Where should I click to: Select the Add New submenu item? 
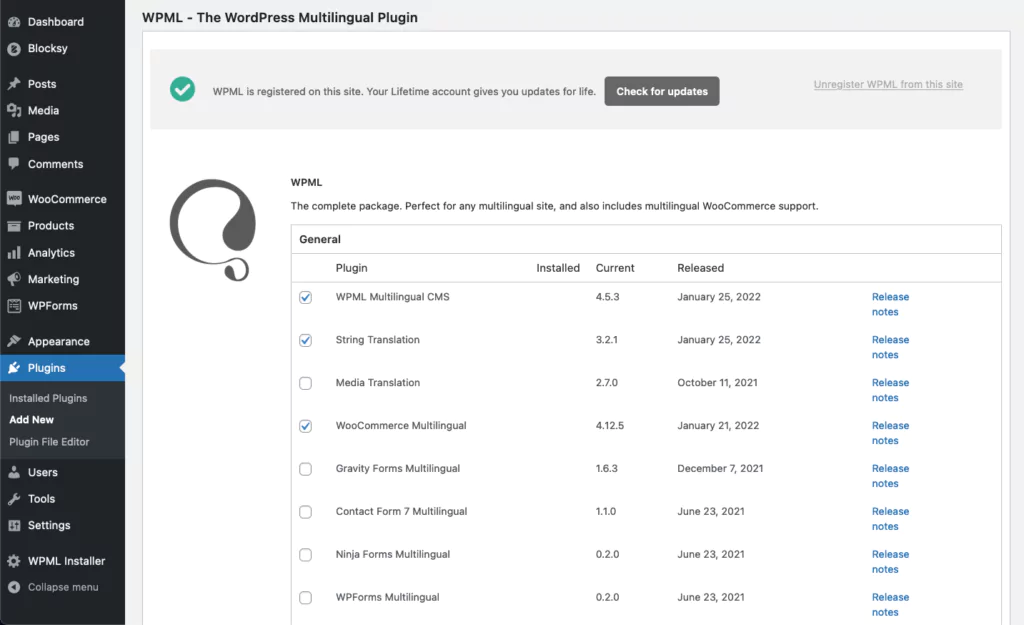pos(31,420)
